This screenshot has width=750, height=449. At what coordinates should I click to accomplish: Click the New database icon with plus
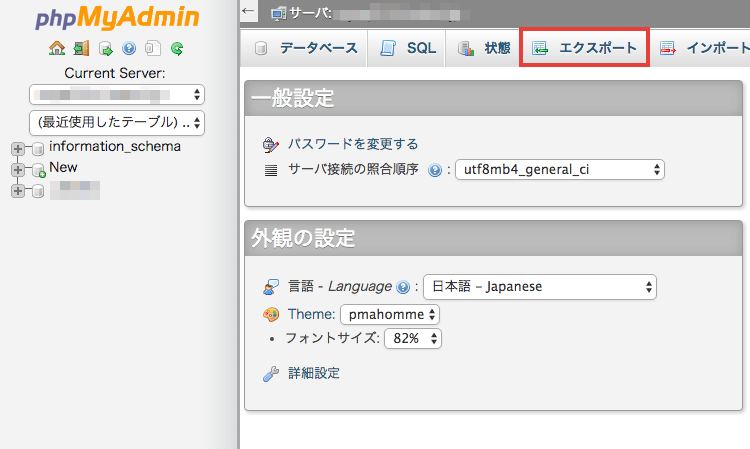click(38, 170)
